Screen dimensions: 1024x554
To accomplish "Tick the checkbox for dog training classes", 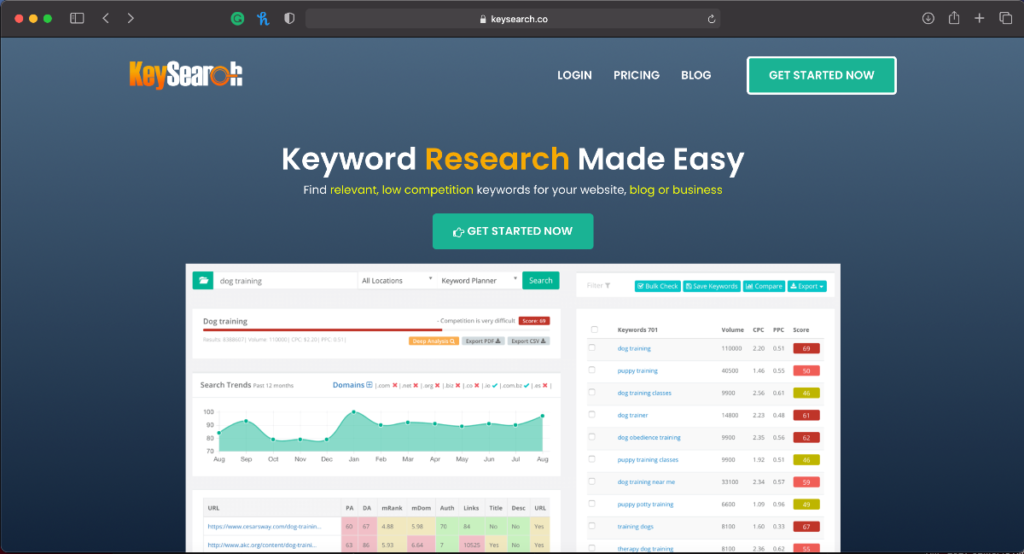I will [x=592, y=392].
